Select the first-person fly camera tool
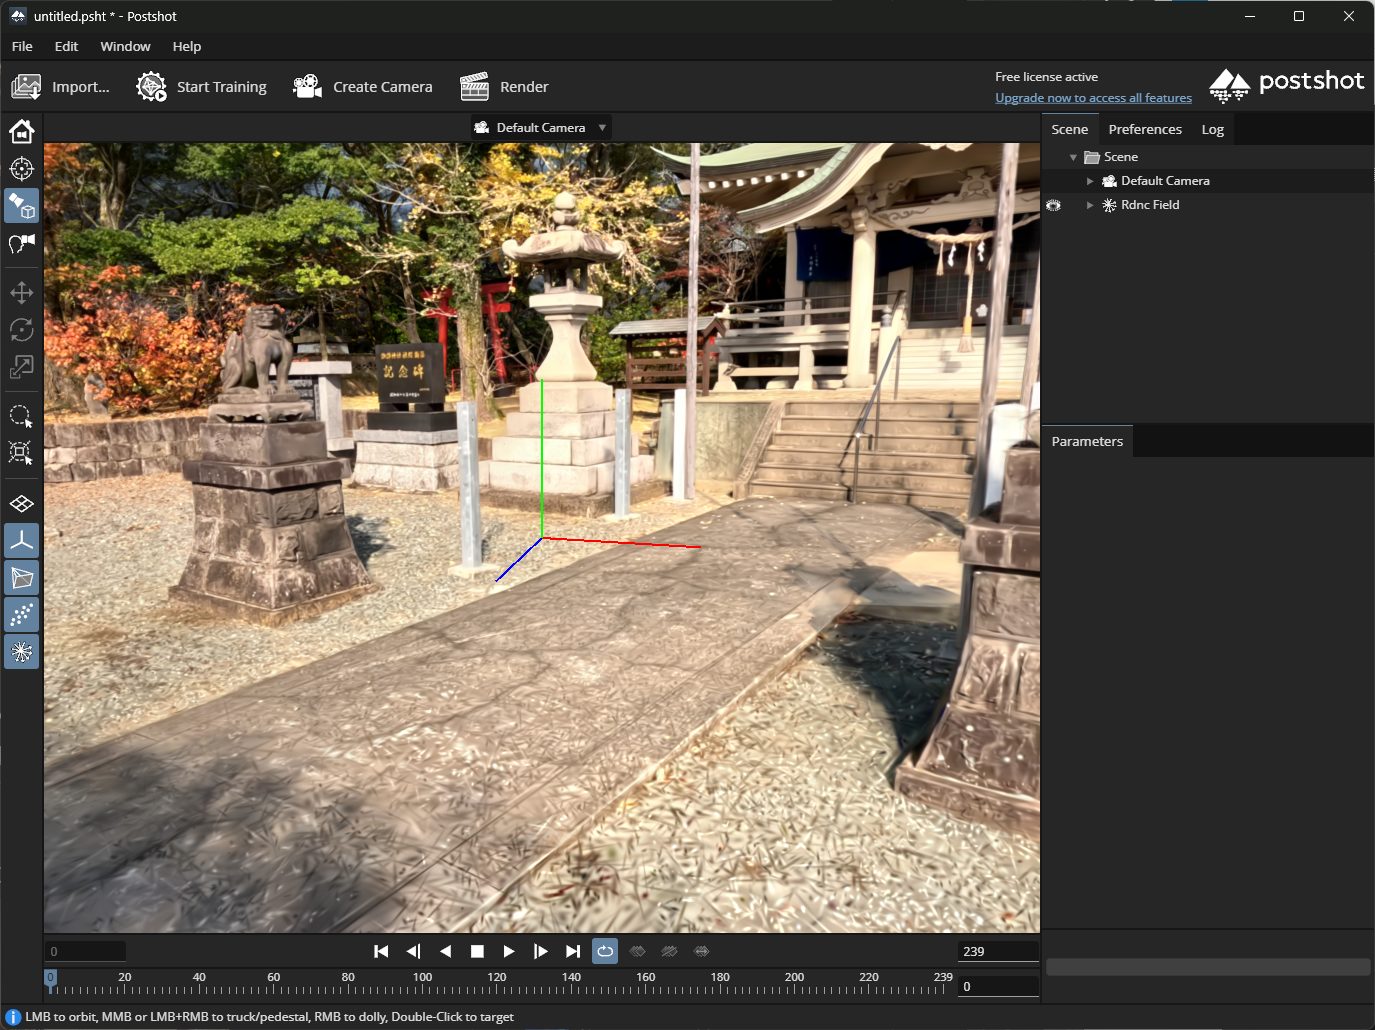Image resolution: width=1375 pixels, height=1030 pixels. click(x=21, y=243)
